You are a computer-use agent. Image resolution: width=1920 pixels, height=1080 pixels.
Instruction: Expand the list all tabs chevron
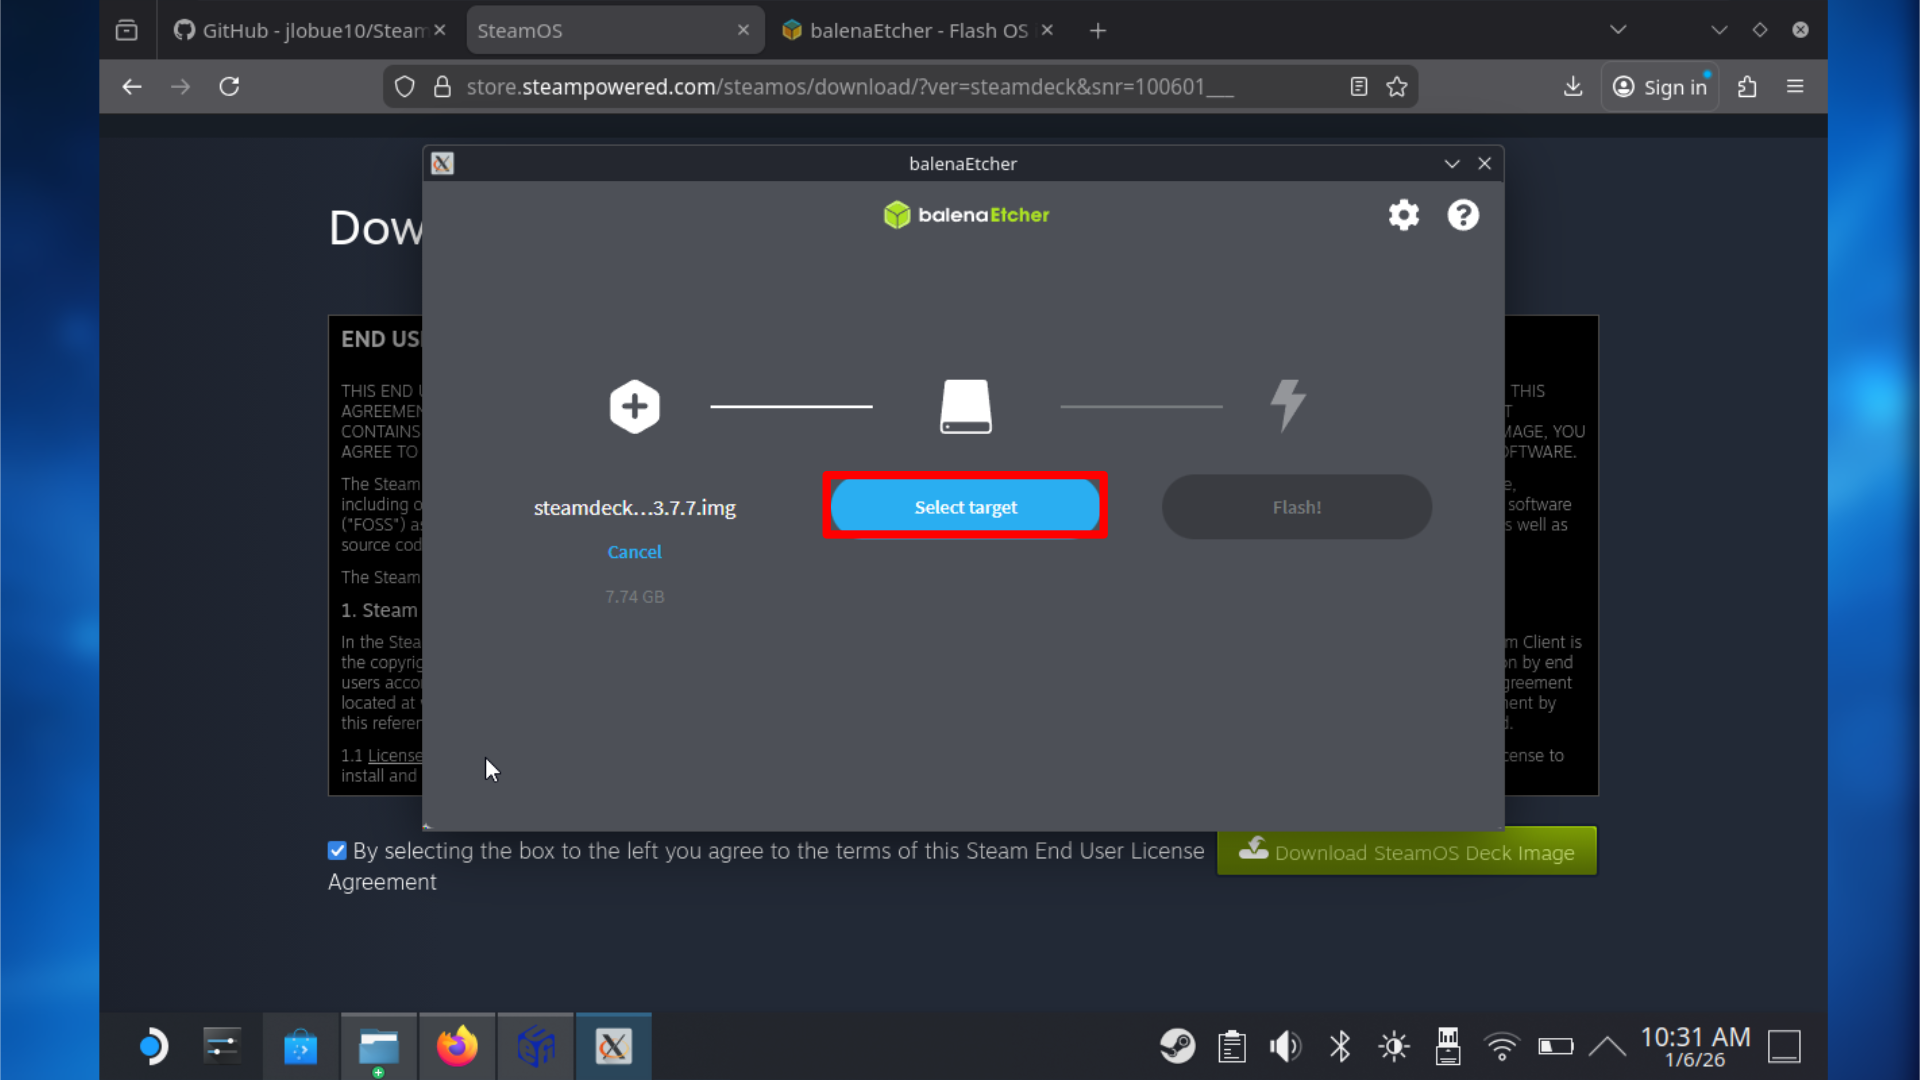coord(1618,30)
